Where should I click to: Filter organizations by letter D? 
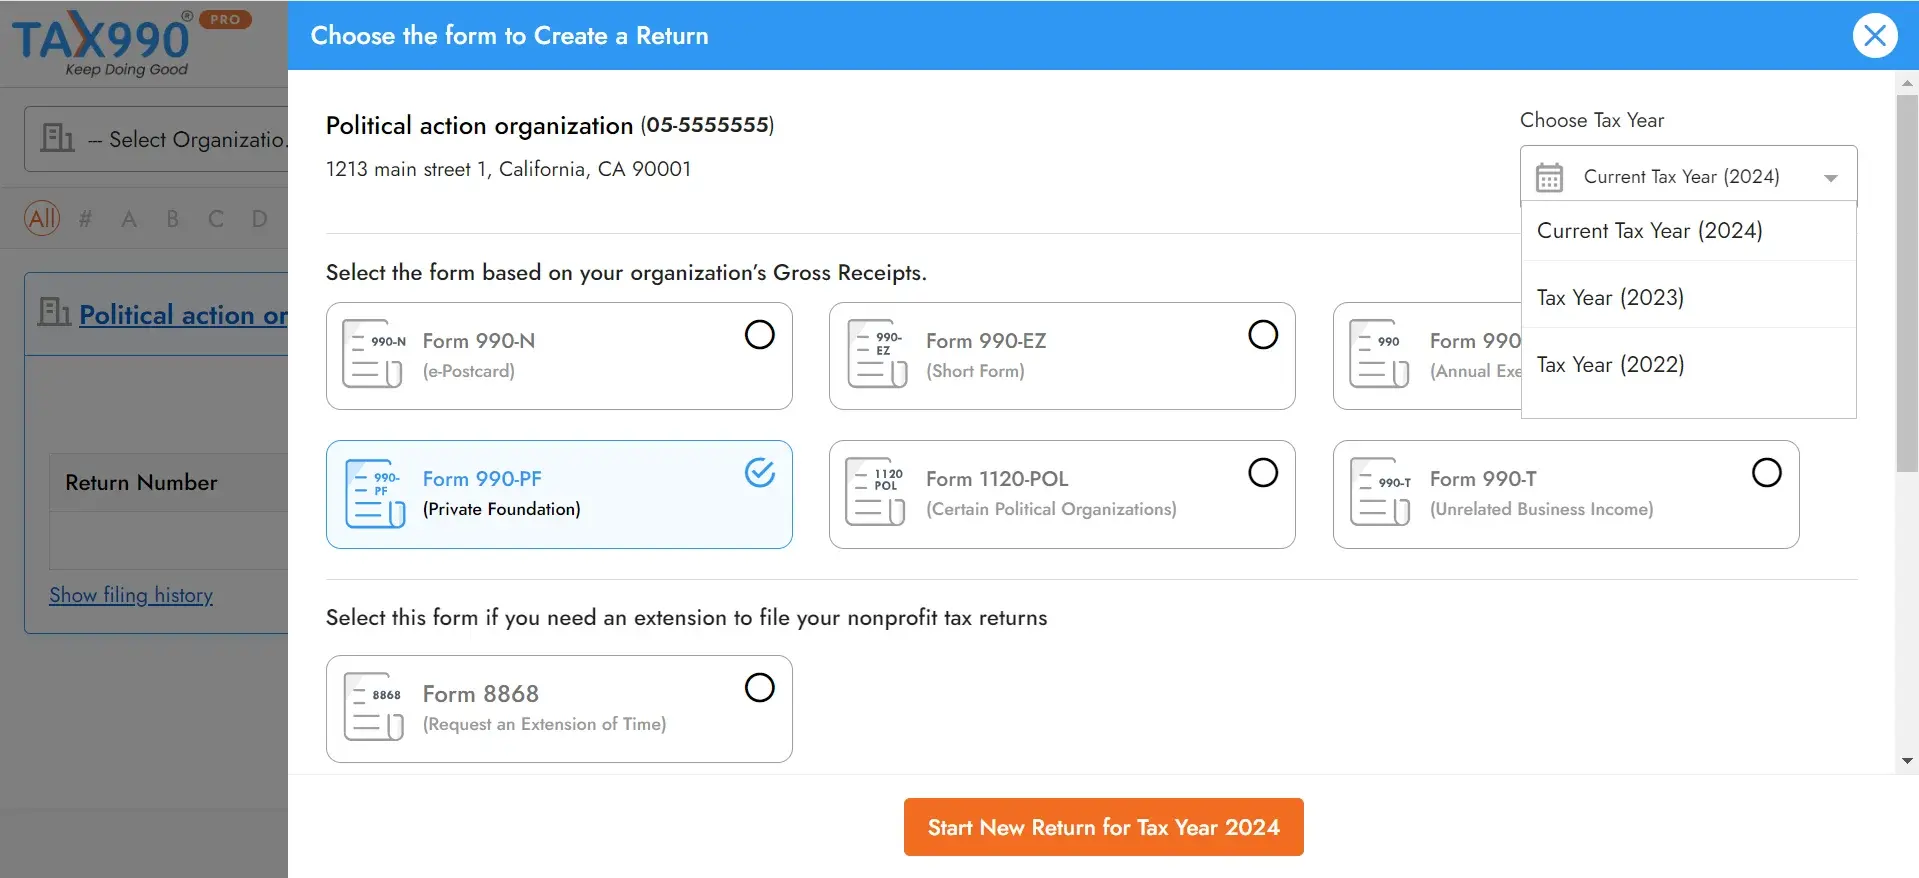pyautogui.click(x=260, y=218)
